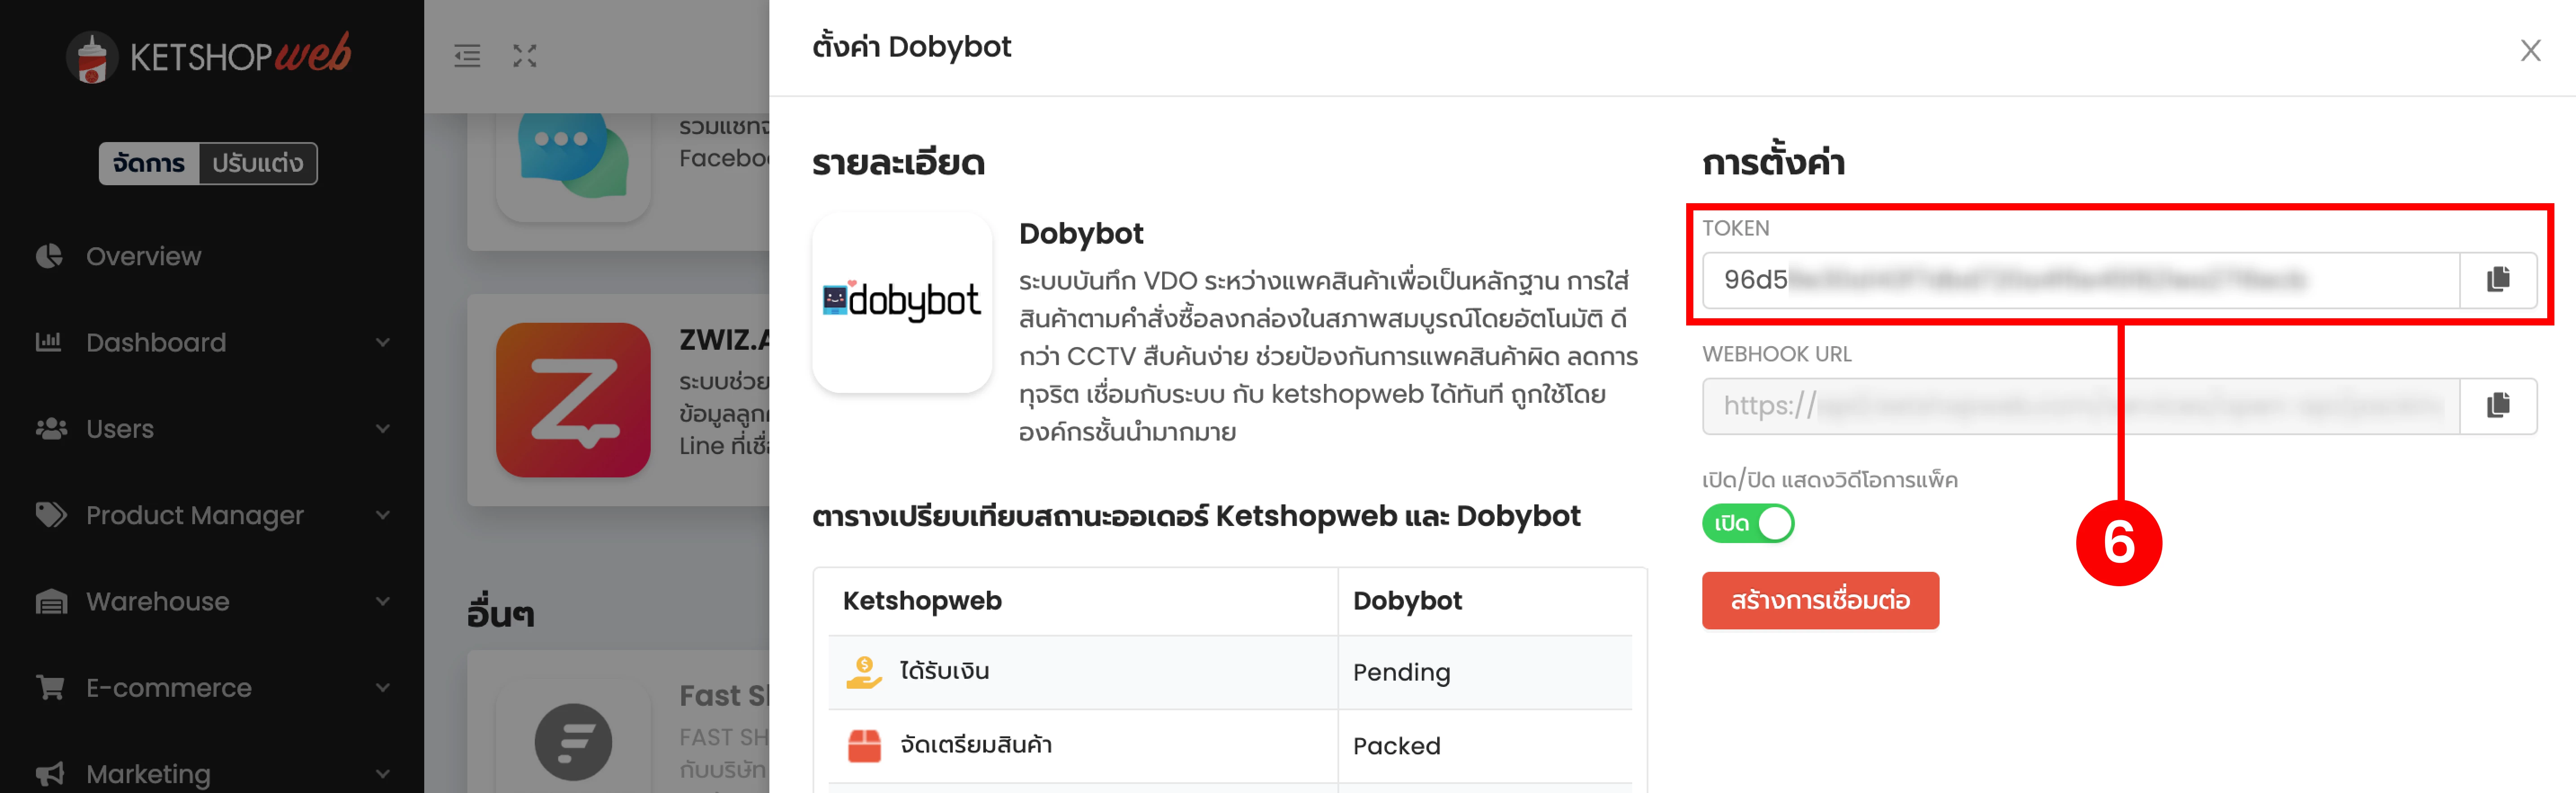Screen dimensions: 2576x793
Task: Click inside the TOKEN field
Action: coord(2081,279)
